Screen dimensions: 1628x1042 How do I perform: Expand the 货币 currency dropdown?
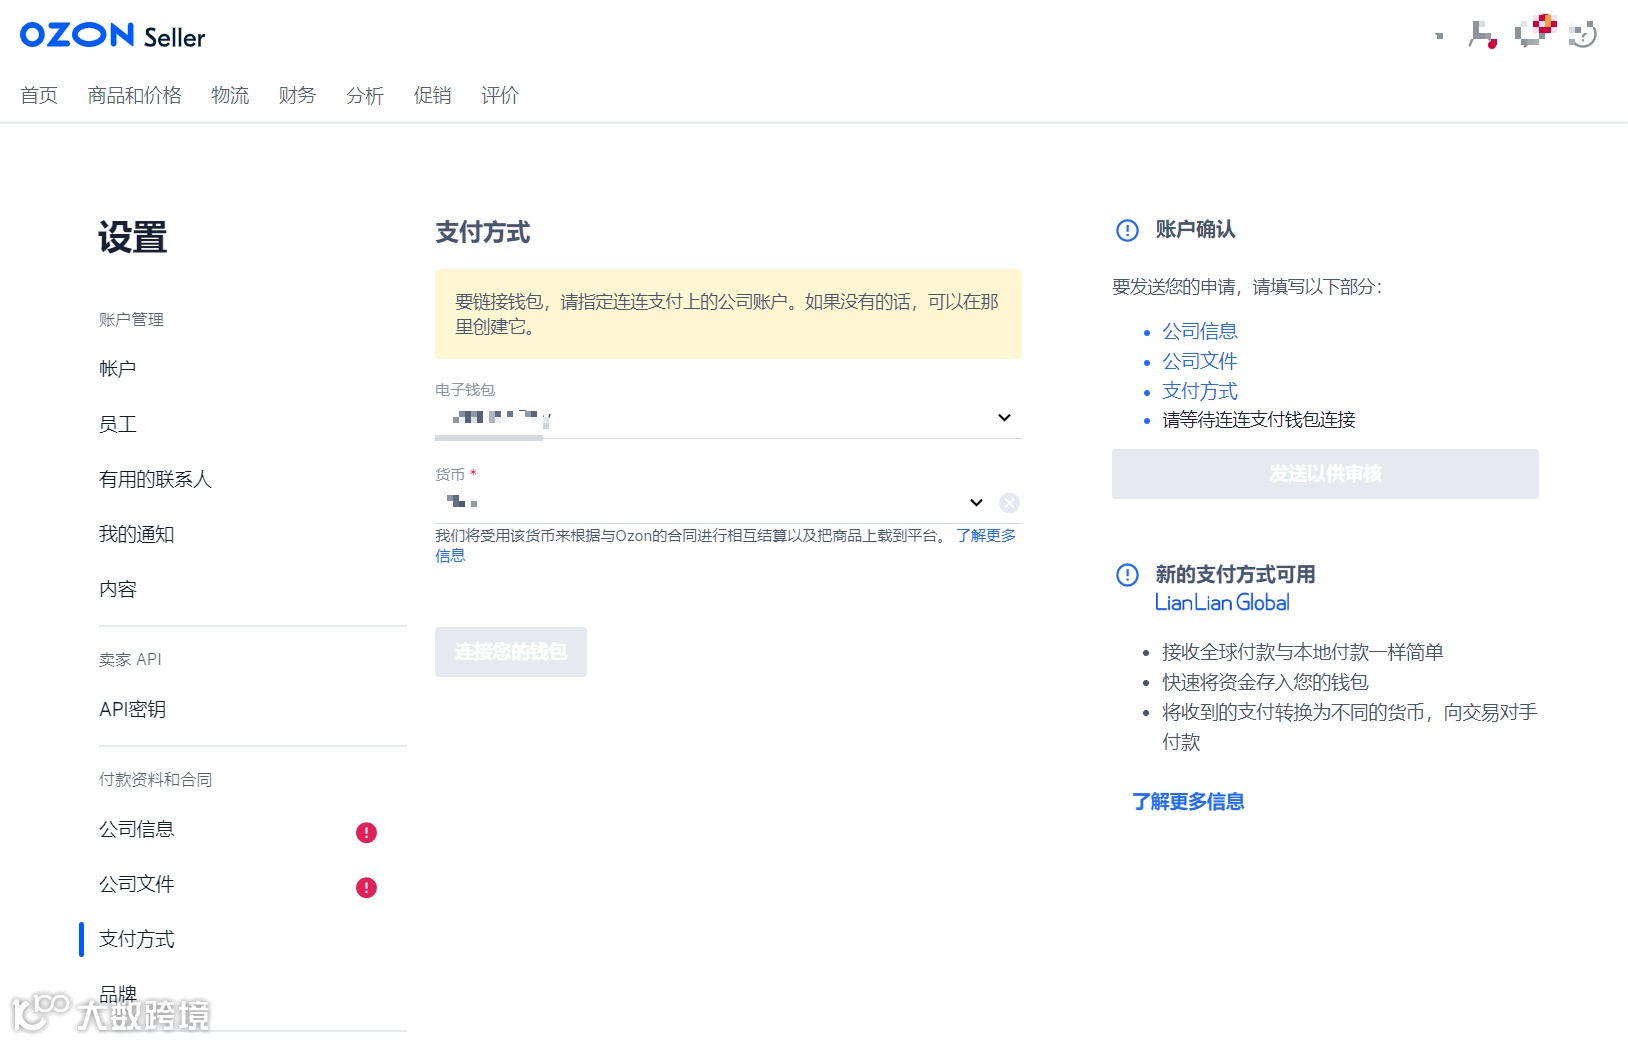pos(974,502)
